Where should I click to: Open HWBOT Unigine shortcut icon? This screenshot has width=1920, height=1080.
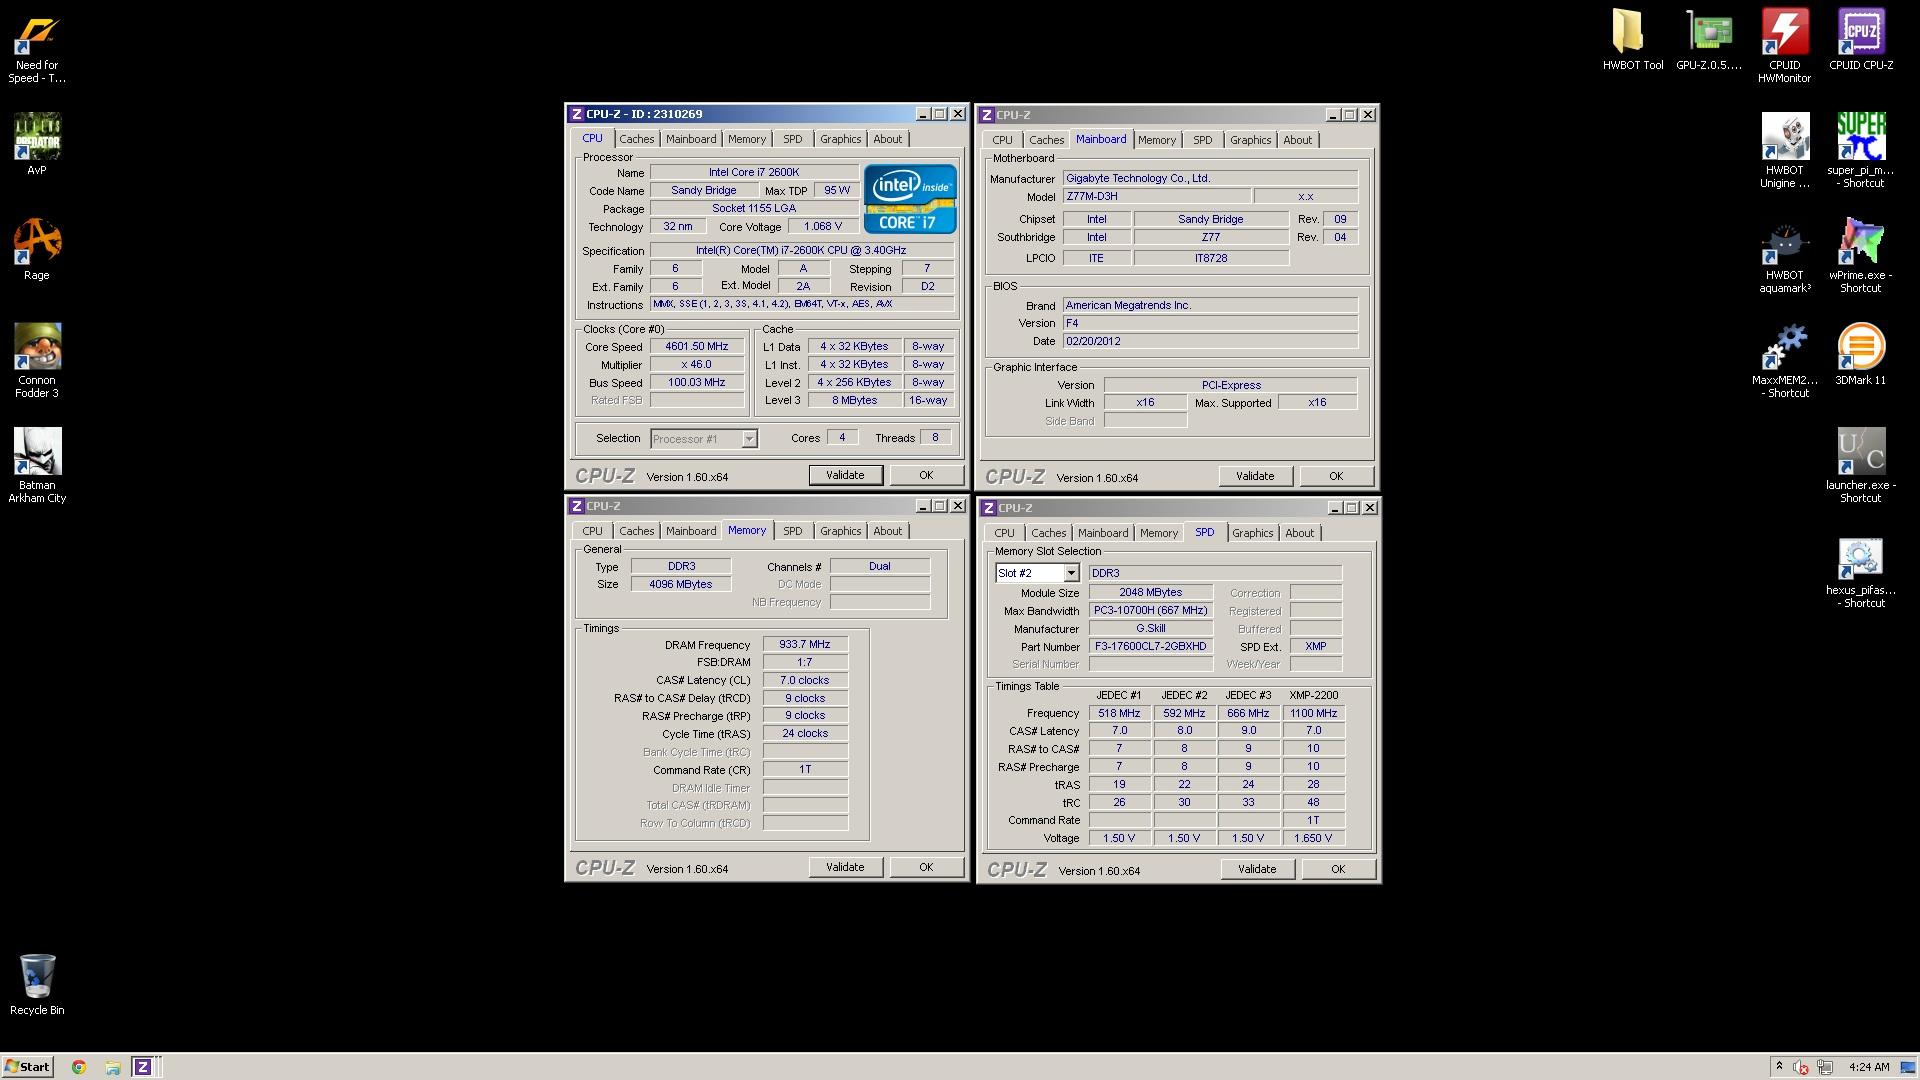[x=1785, y=151]
